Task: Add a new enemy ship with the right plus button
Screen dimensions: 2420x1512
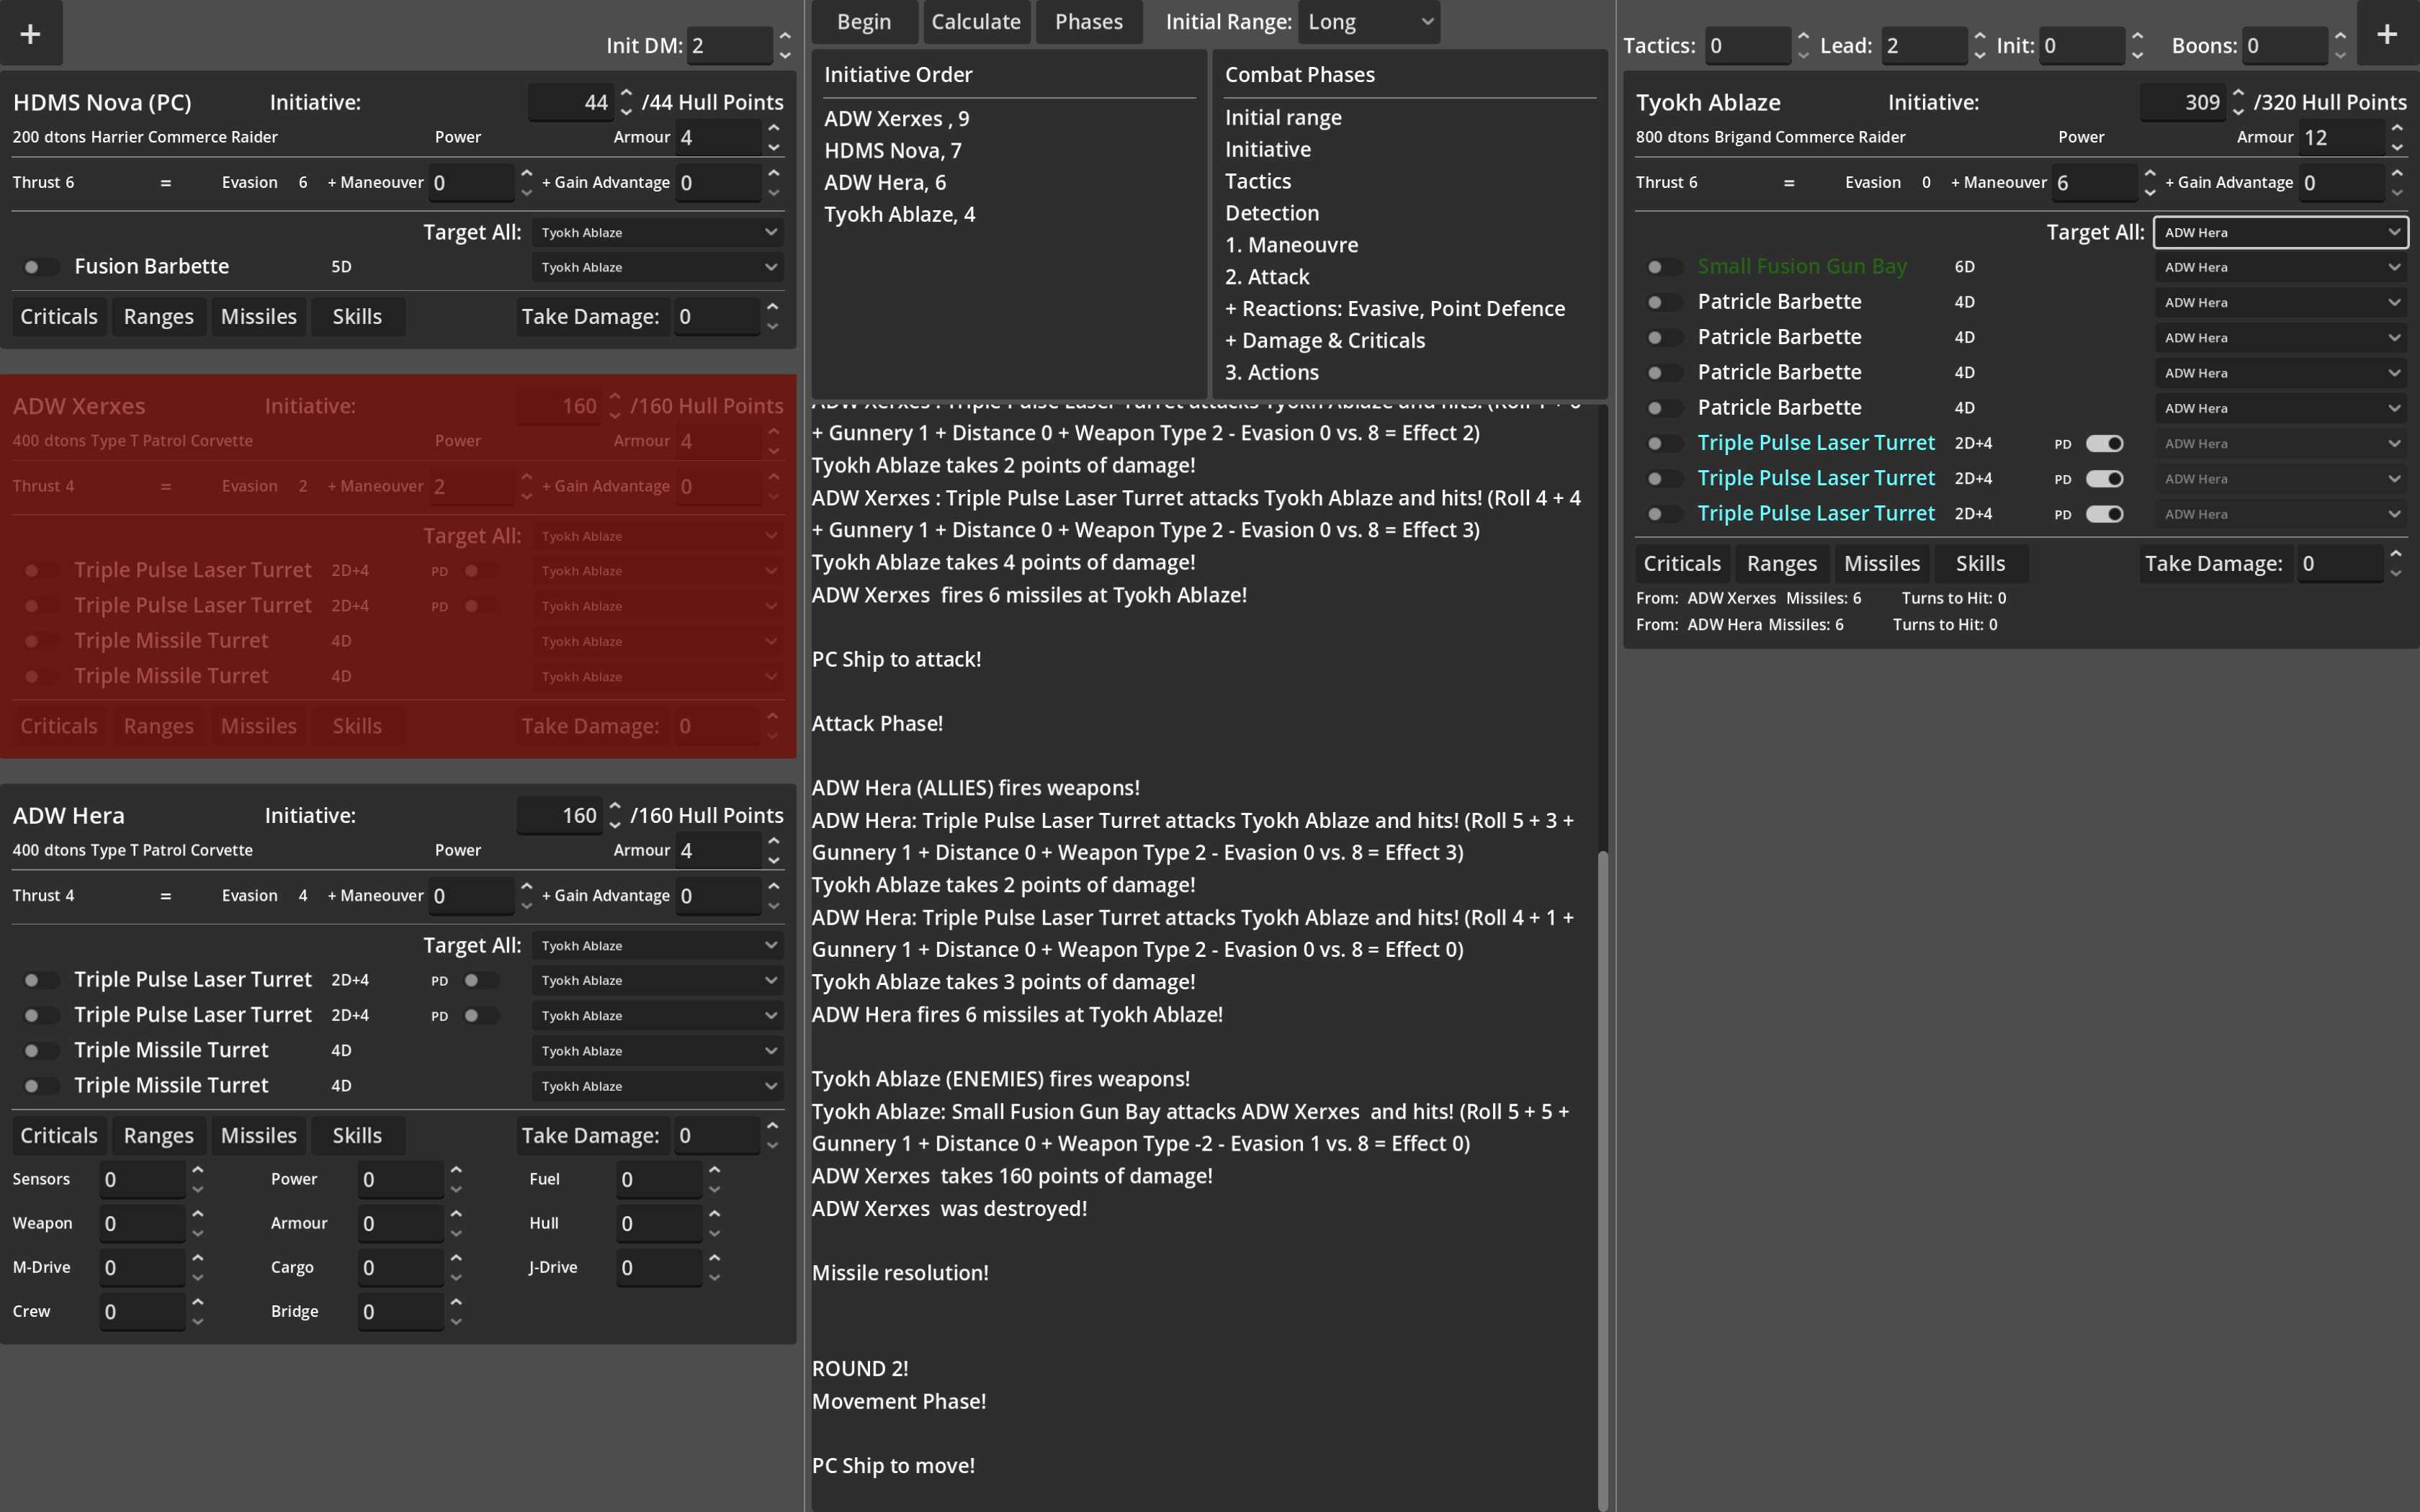Action: (2387, 33)
